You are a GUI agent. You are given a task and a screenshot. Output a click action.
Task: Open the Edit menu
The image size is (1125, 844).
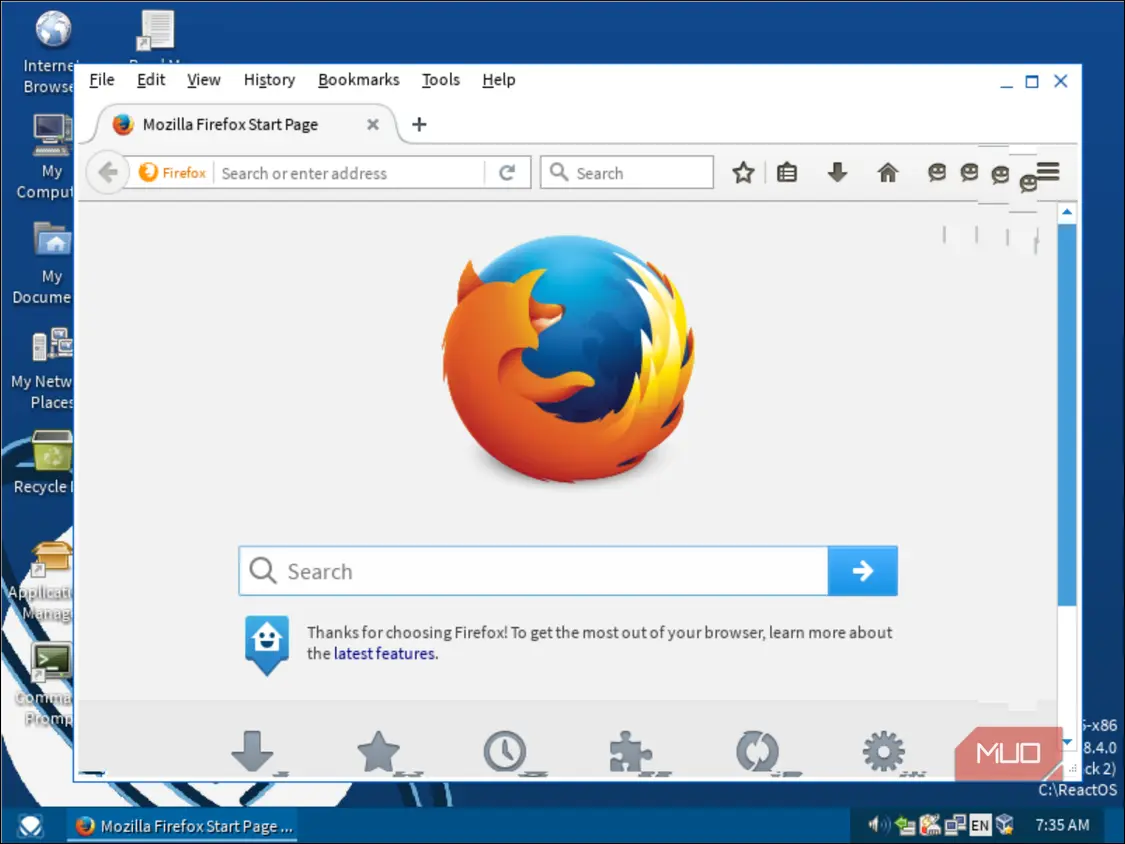click(x=151, y=80)
